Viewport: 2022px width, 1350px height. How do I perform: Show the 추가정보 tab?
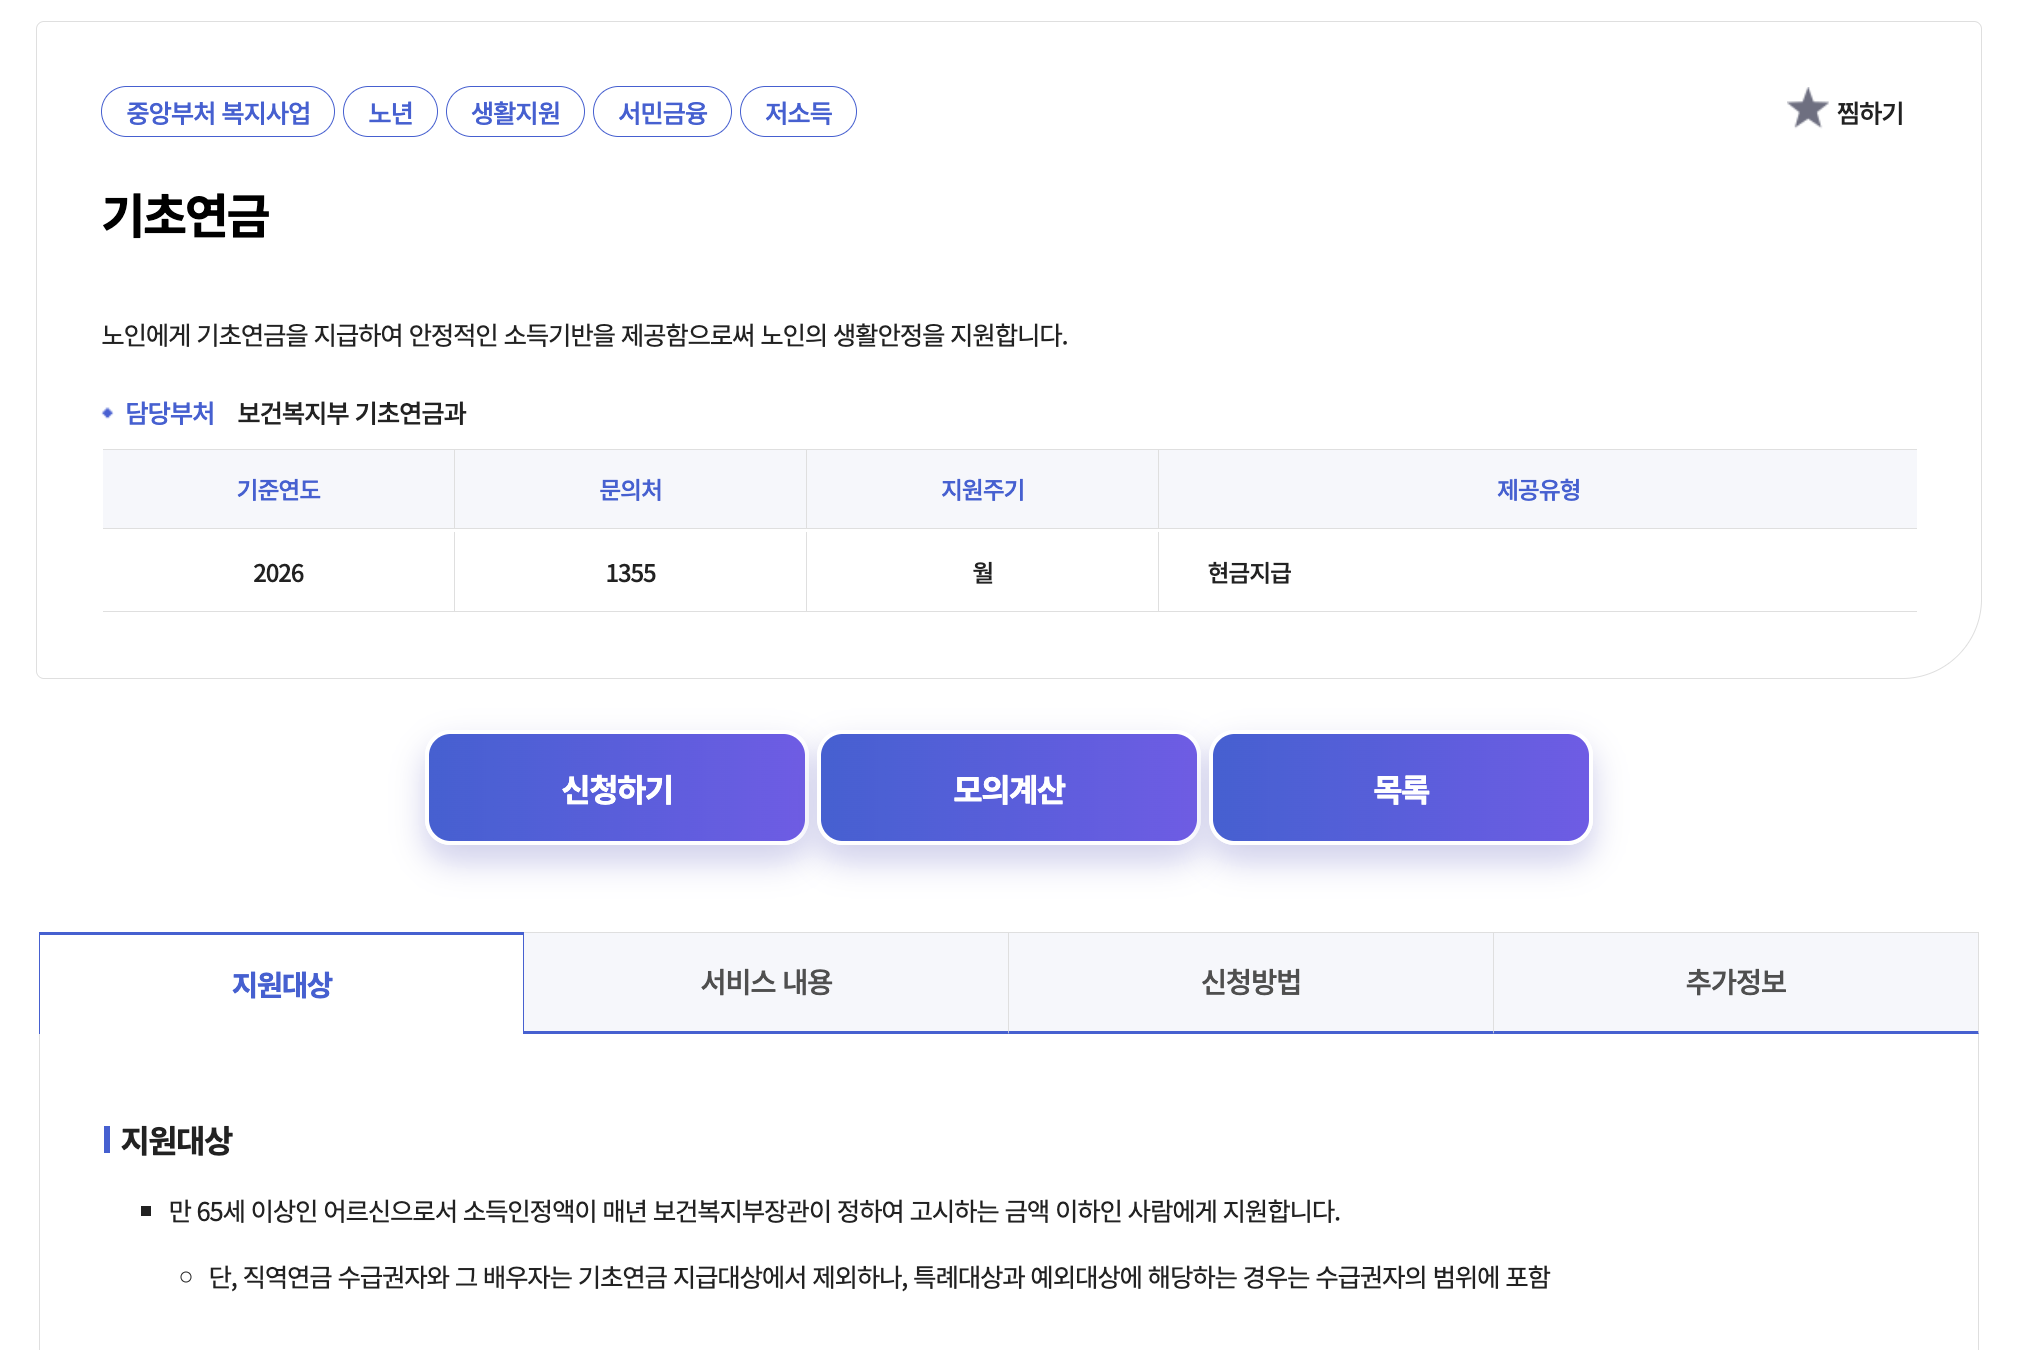point(1736,982)
